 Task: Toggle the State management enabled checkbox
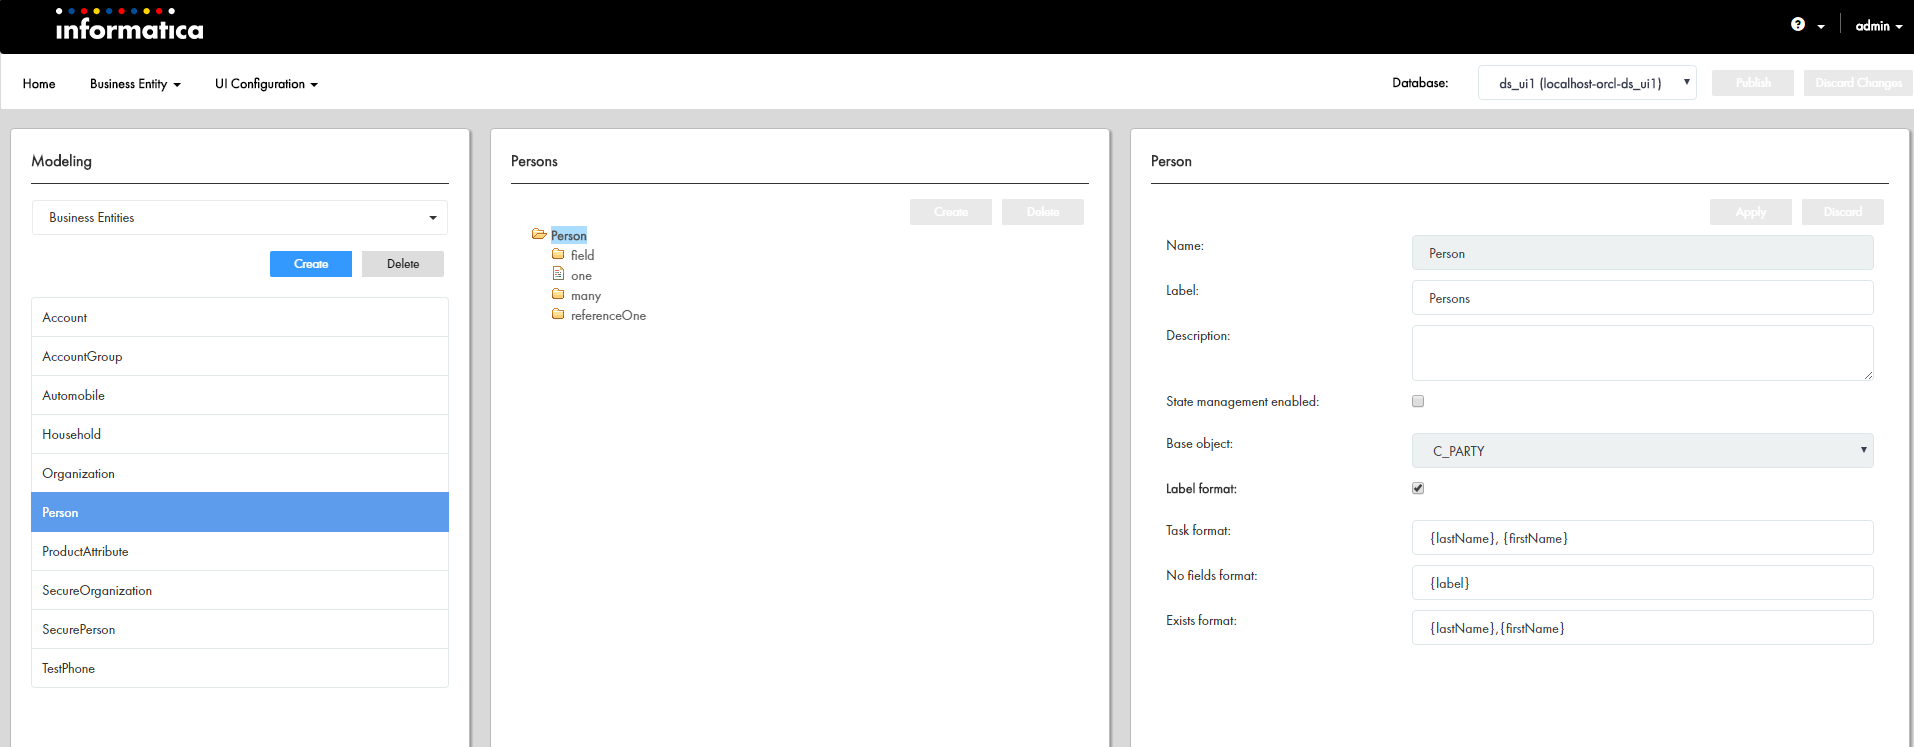pyautogui.click(x=1418, y=401)
